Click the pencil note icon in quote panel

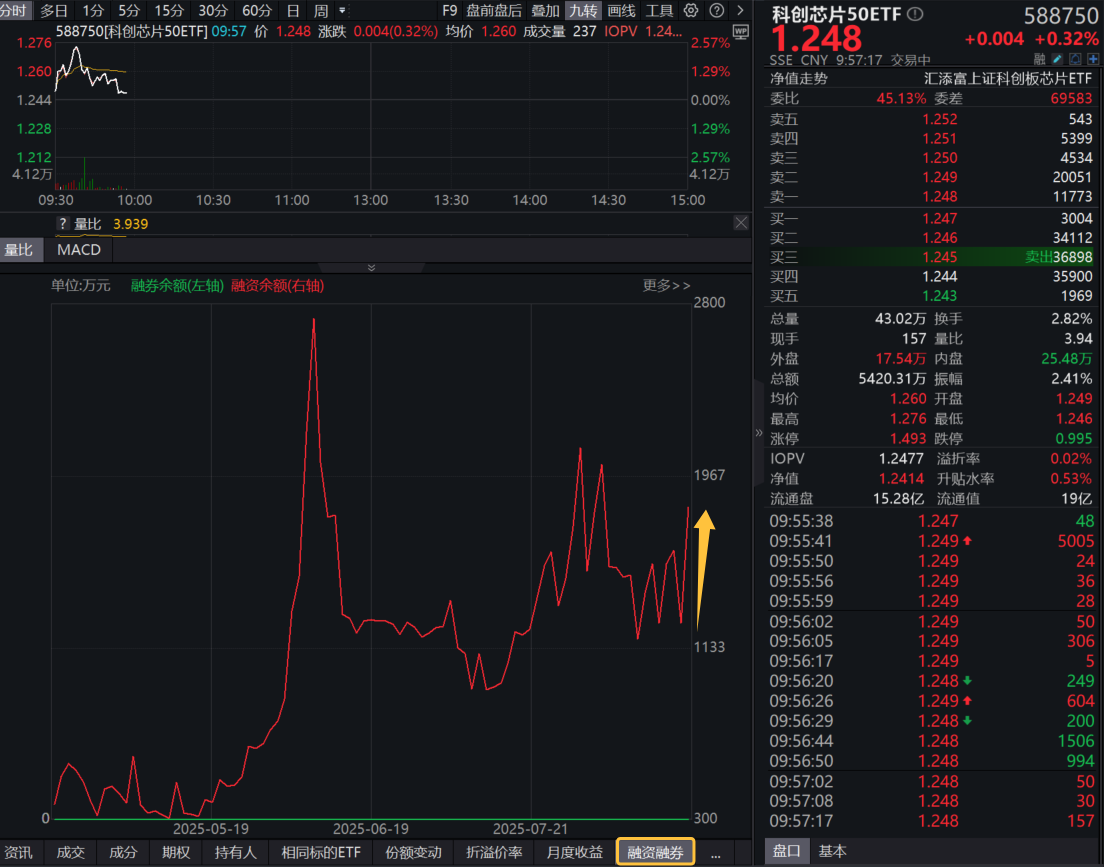[x=1056, y=59]
